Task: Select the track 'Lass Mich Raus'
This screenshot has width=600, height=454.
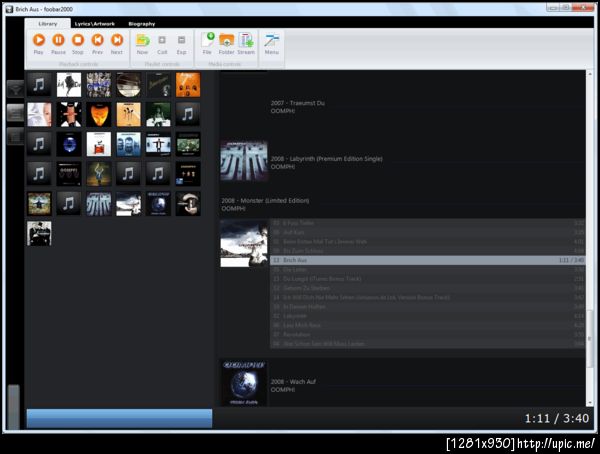Action: coord(428,325)
